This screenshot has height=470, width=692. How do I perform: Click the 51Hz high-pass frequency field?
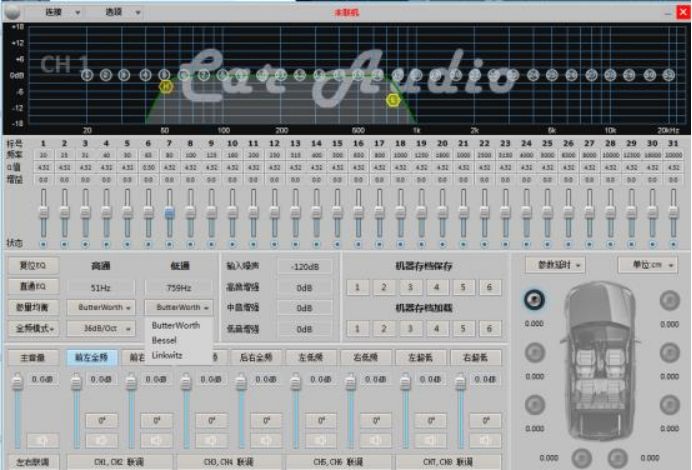coord(101,288)
